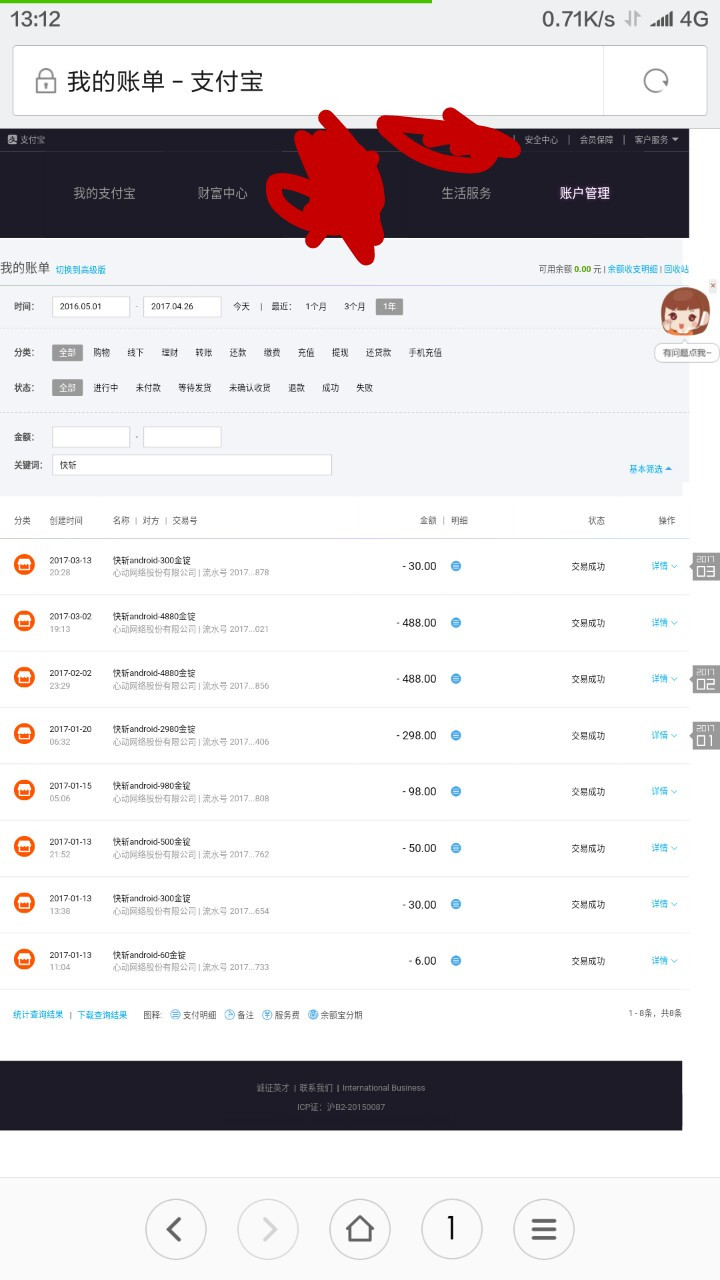The image size is (720, 1280).
Task: Tap the browser back arrow
Action: [x=176, y=1229]
